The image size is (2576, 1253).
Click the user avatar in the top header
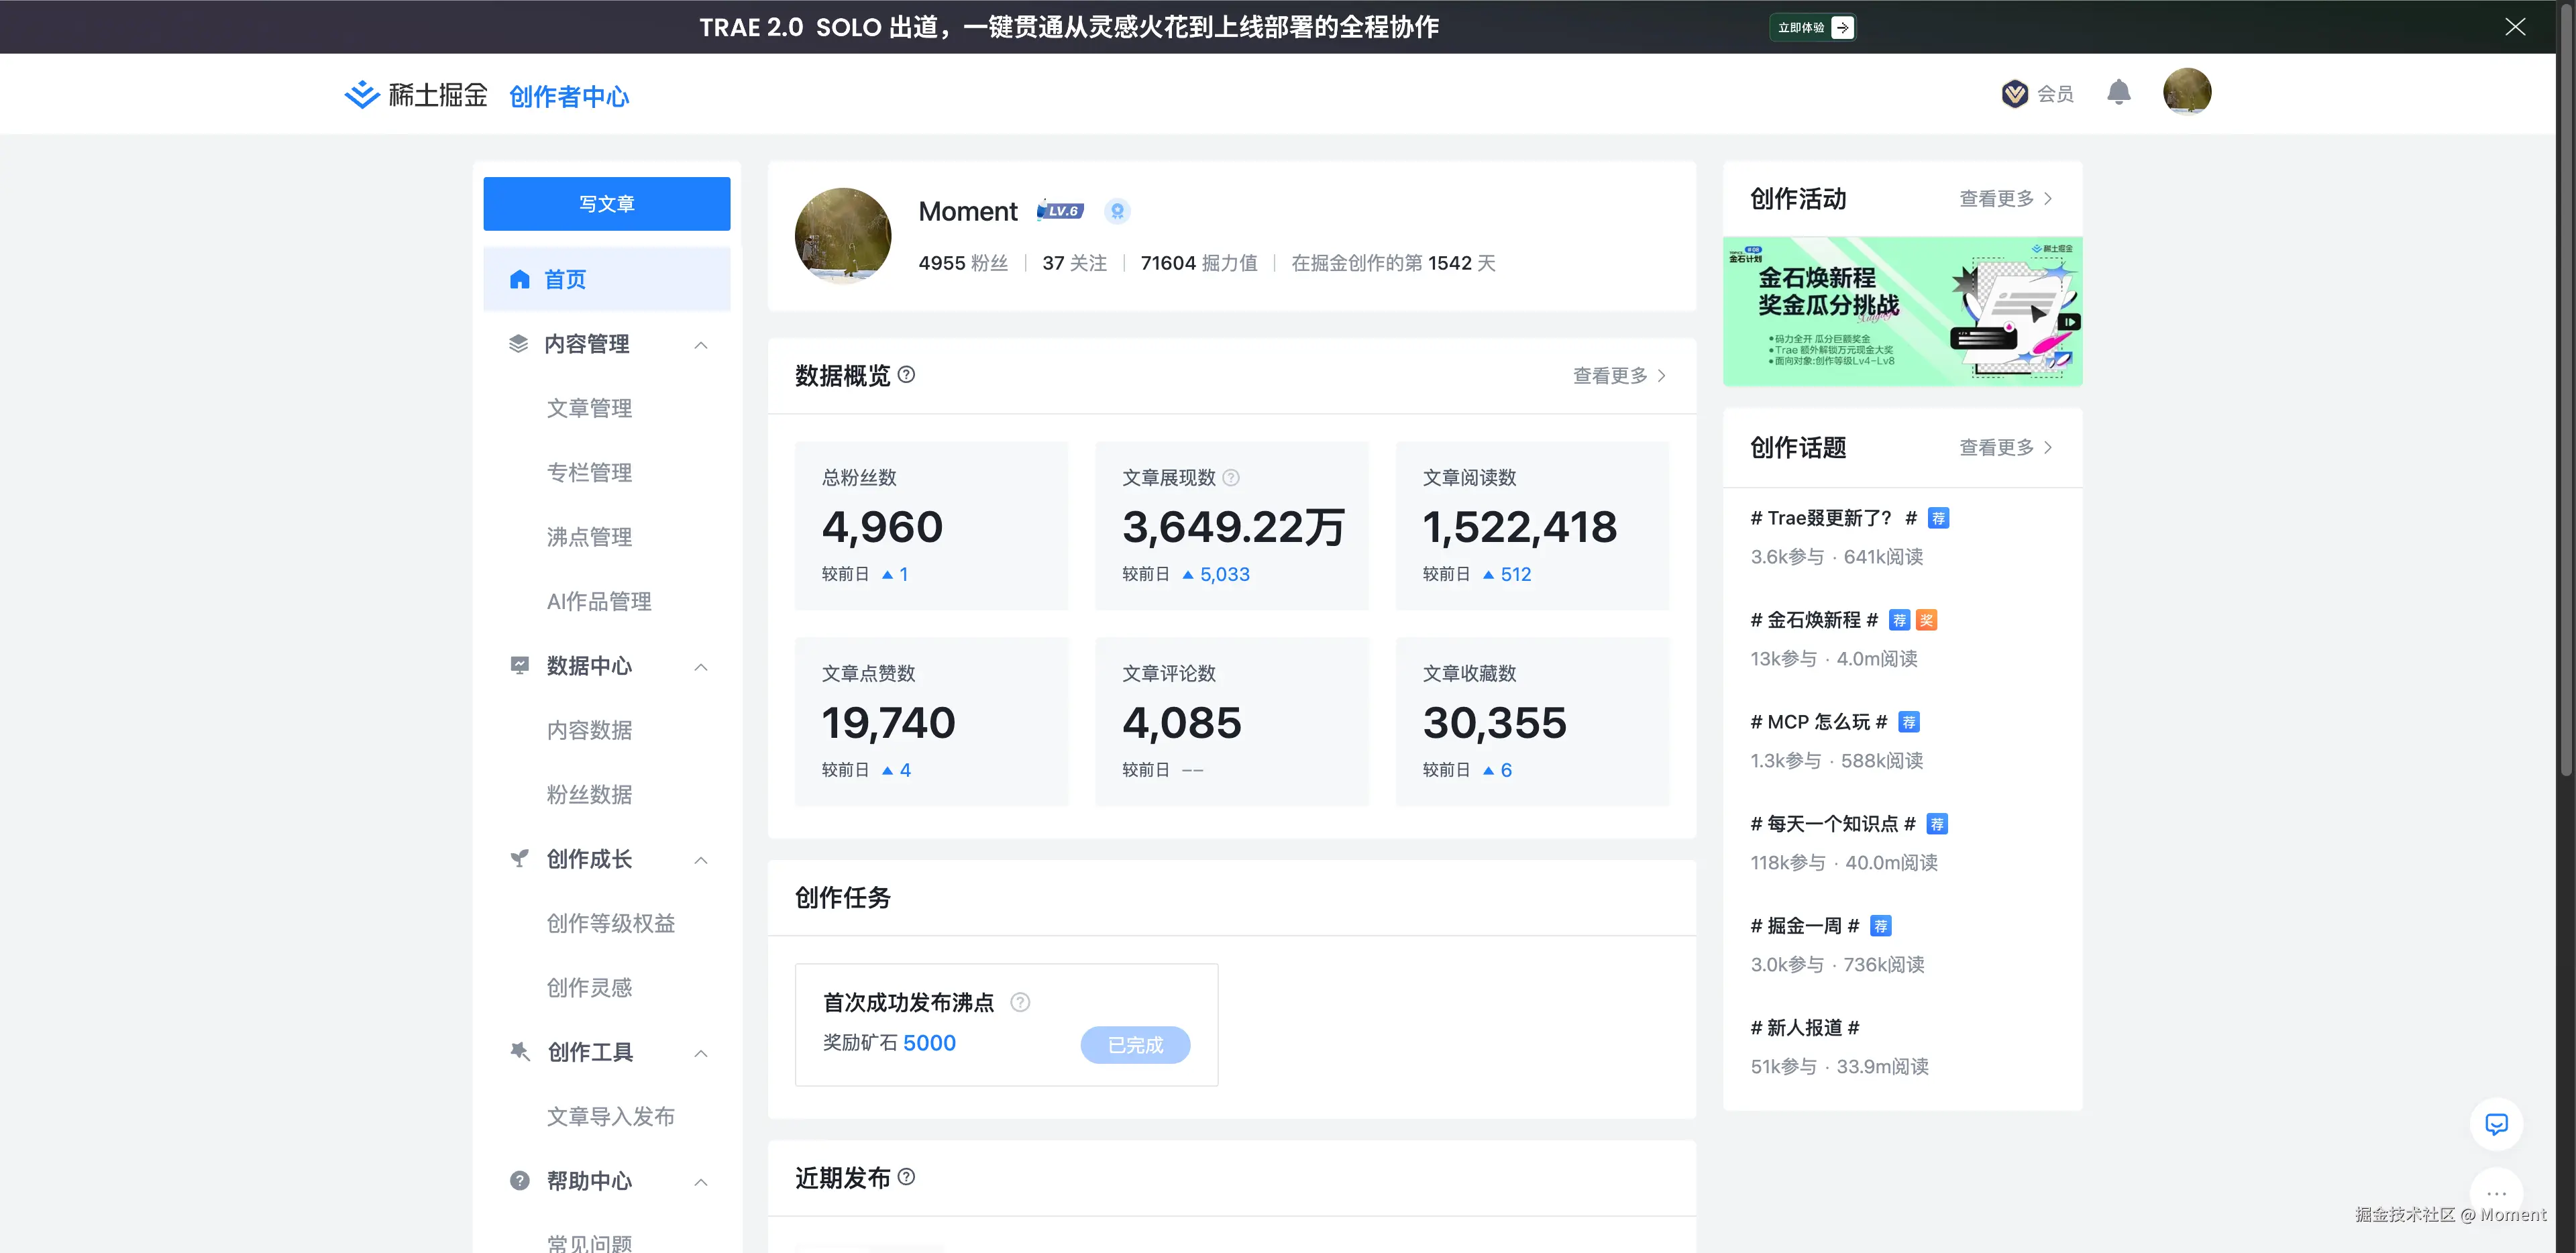click(x=2187, y=92)
